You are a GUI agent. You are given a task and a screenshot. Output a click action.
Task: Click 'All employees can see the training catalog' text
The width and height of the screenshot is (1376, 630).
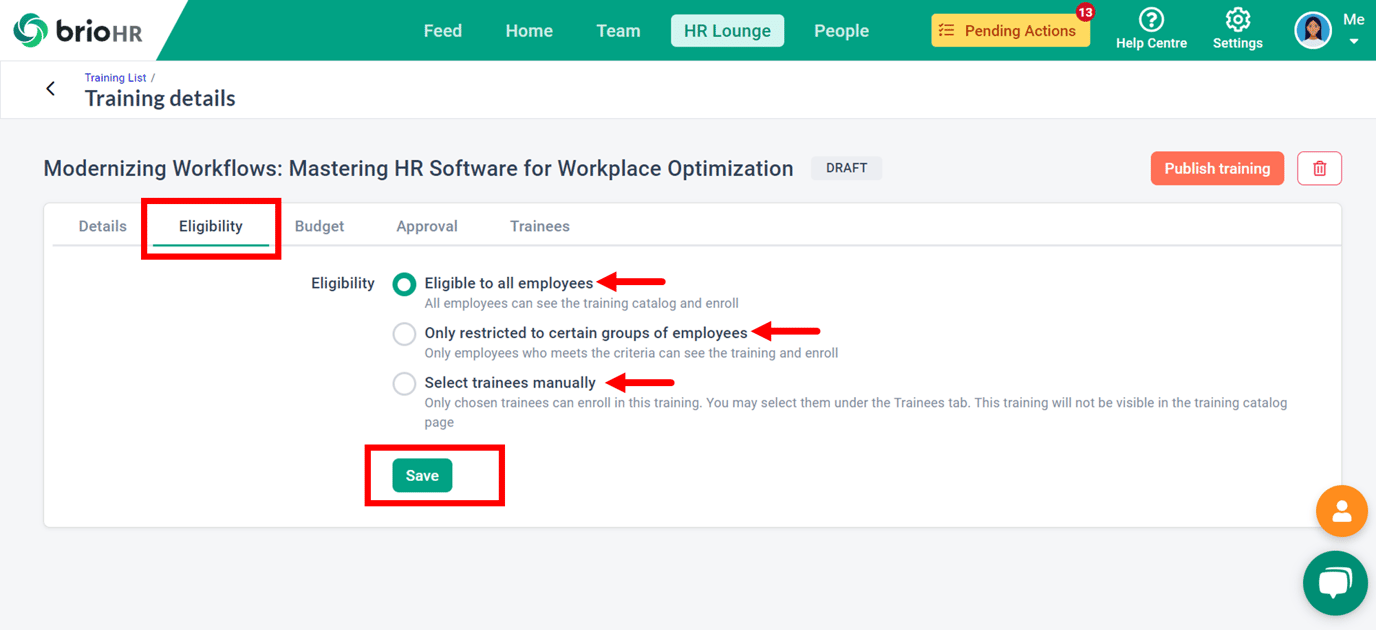582,303
